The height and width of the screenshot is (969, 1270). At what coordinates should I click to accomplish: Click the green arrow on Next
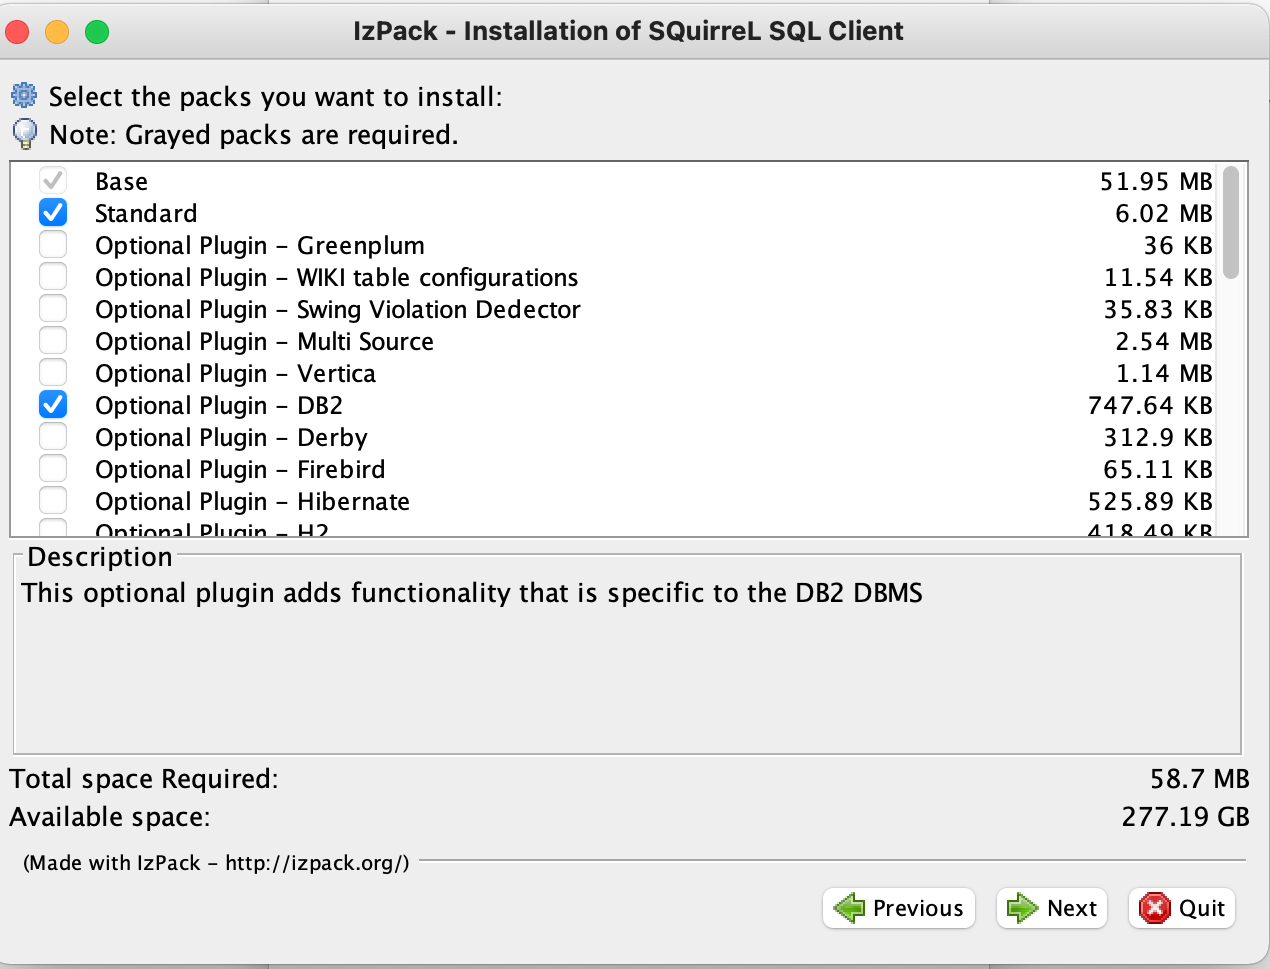click(1023, 908)
